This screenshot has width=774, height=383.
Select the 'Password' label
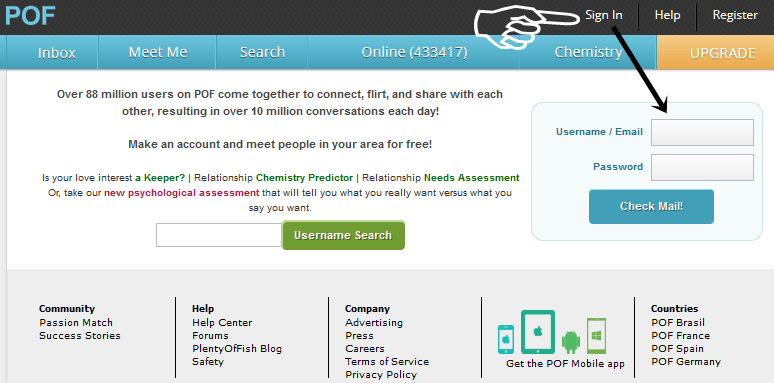pos(618,167)
